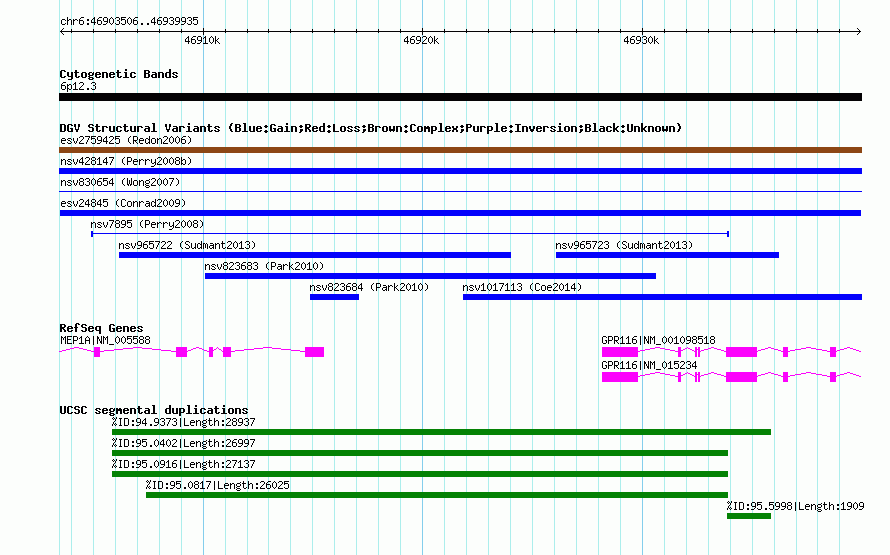
Task: Open the Cytogenetic Bands track heading
Action: tap(119, 74)
